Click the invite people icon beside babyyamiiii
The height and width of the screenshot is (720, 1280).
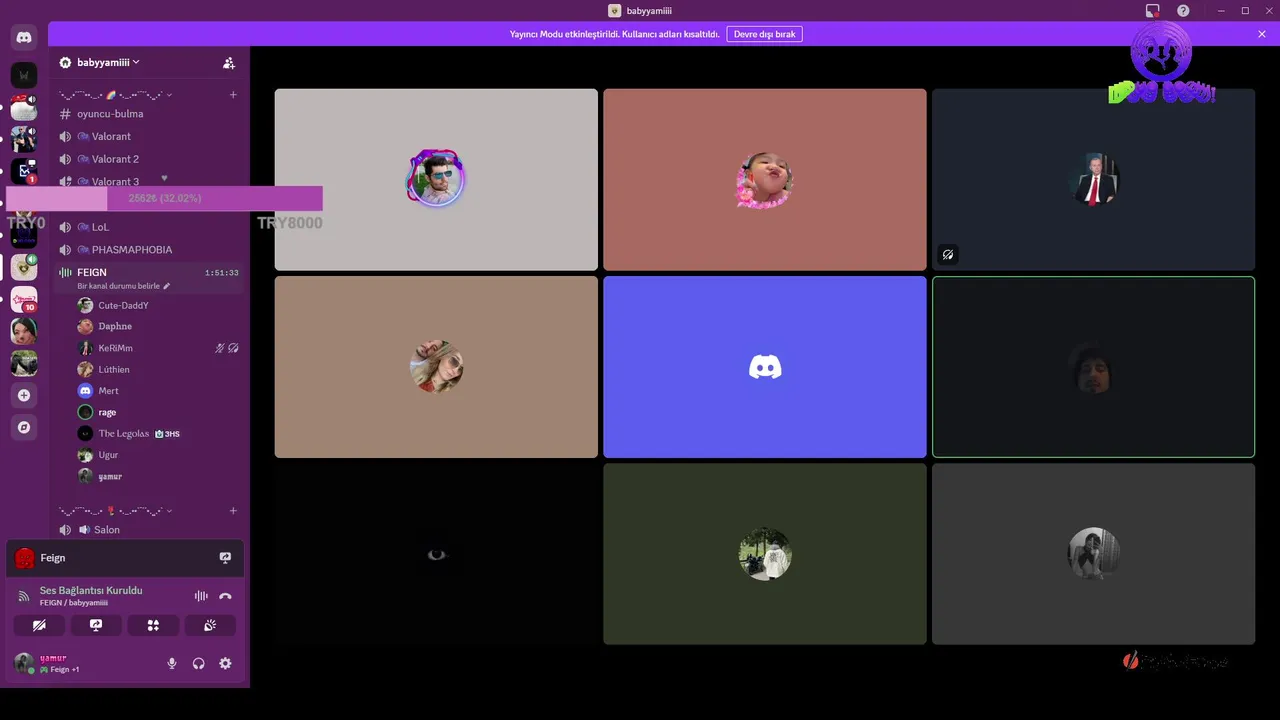tap(229, 62)
